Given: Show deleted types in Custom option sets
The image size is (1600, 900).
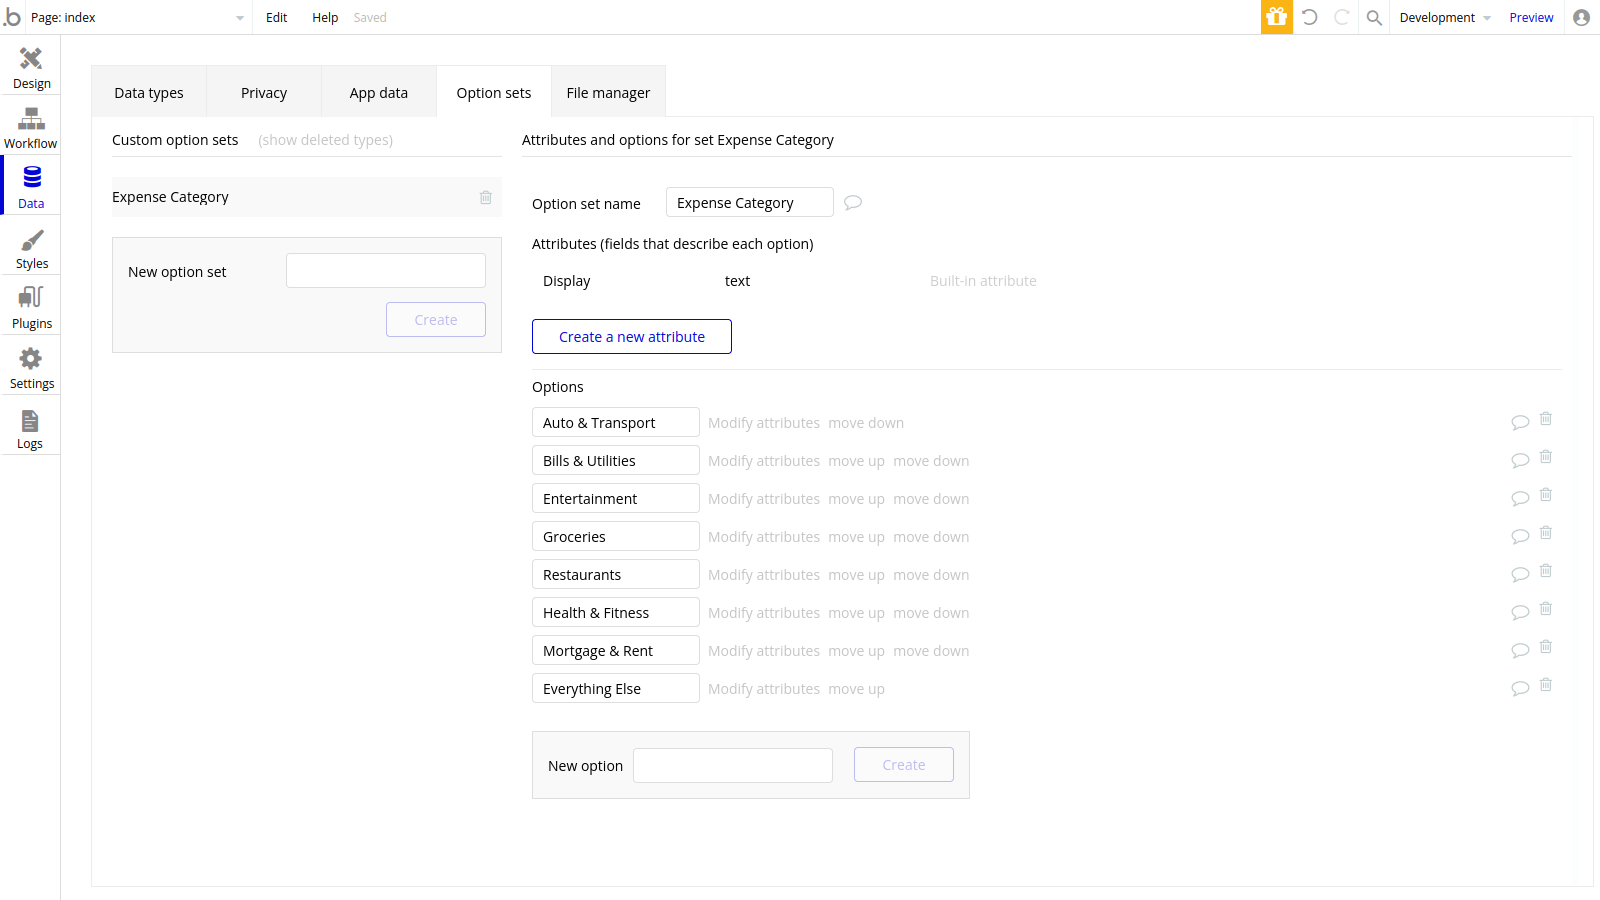Looking at the screenshot, I should click(325, 139).
